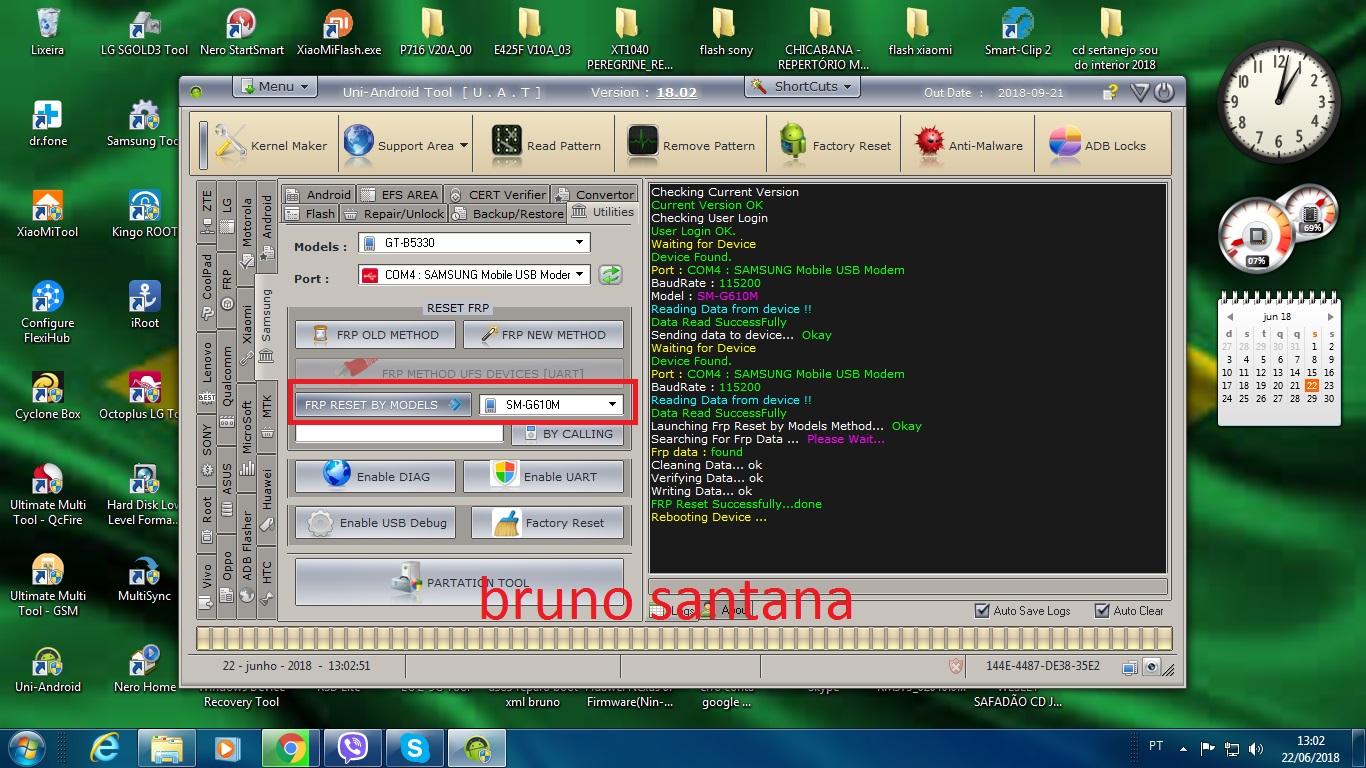
Task: Click the Enable DIAG button
Action: tap(375, 476)
